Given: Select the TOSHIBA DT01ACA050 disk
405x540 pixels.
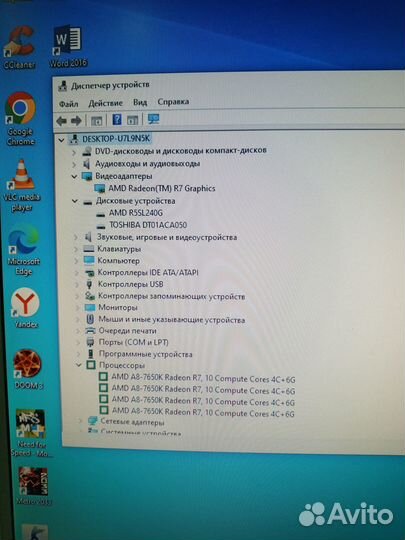Looking at the screenshot, I should click(148, 225).
